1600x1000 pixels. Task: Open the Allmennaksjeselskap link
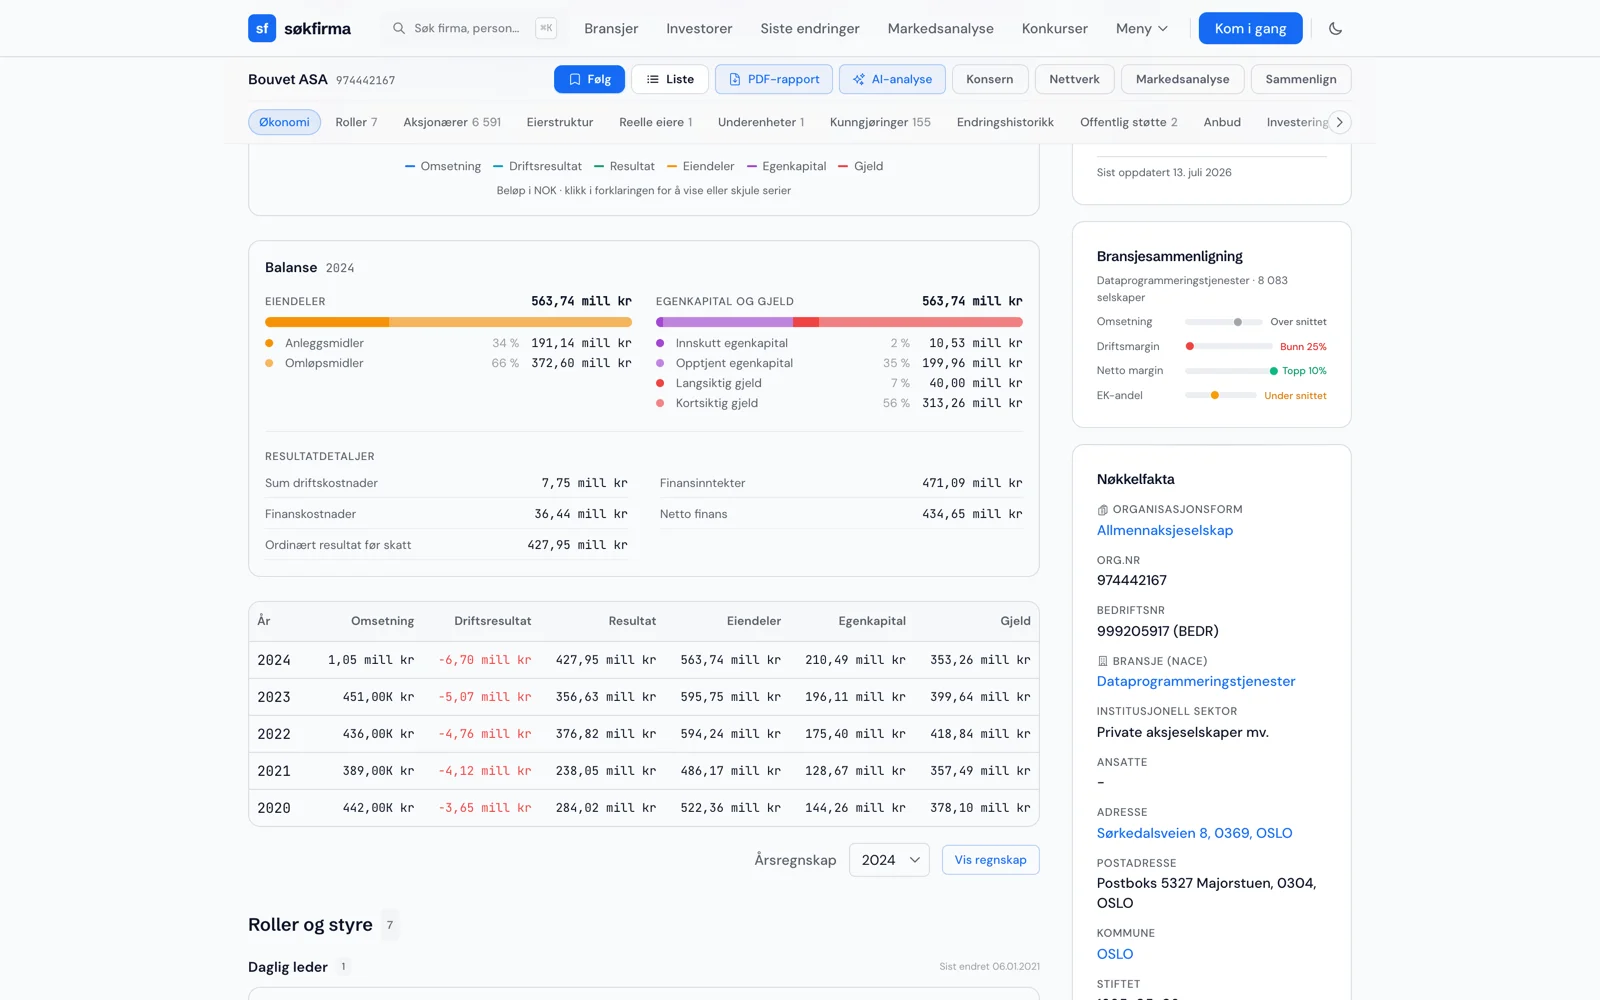pos(1165,531)
